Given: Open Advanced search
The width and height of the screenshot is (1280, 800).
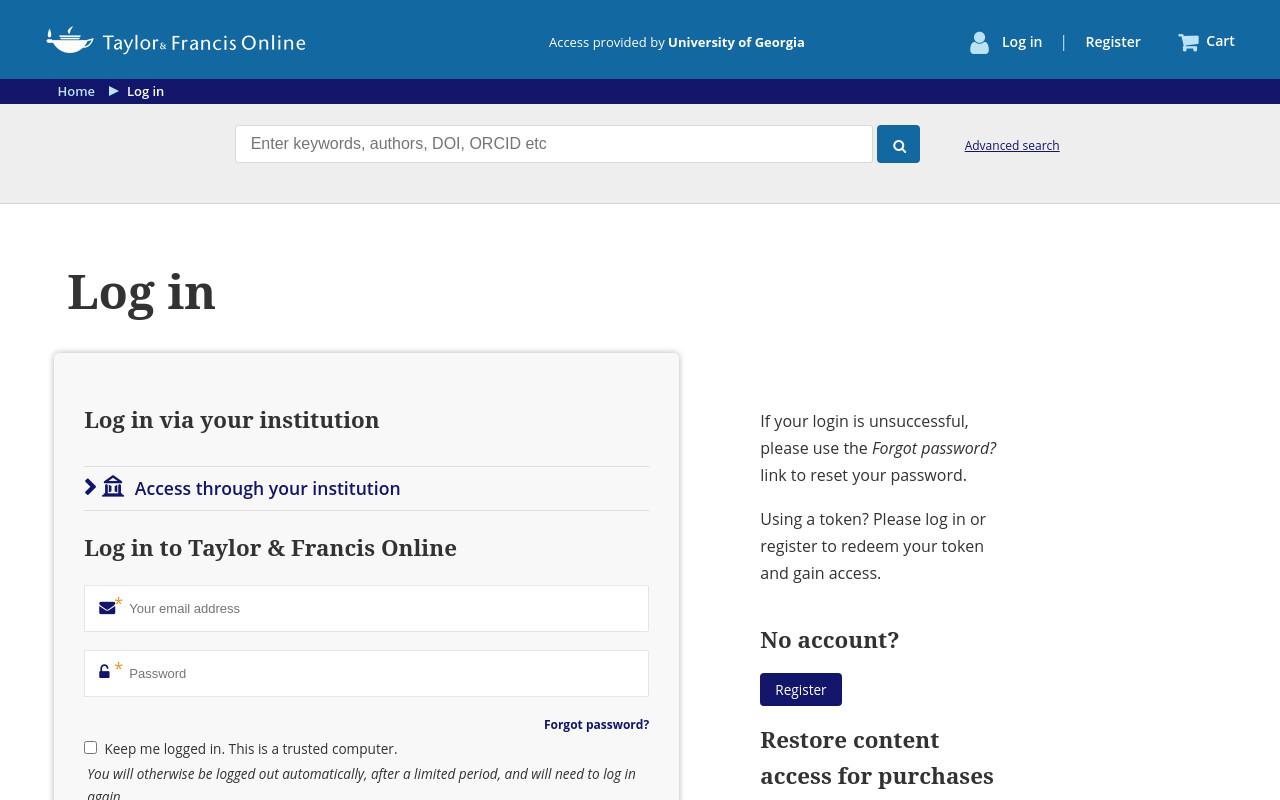Looking at the screenshot, I should click(1011, 146).
